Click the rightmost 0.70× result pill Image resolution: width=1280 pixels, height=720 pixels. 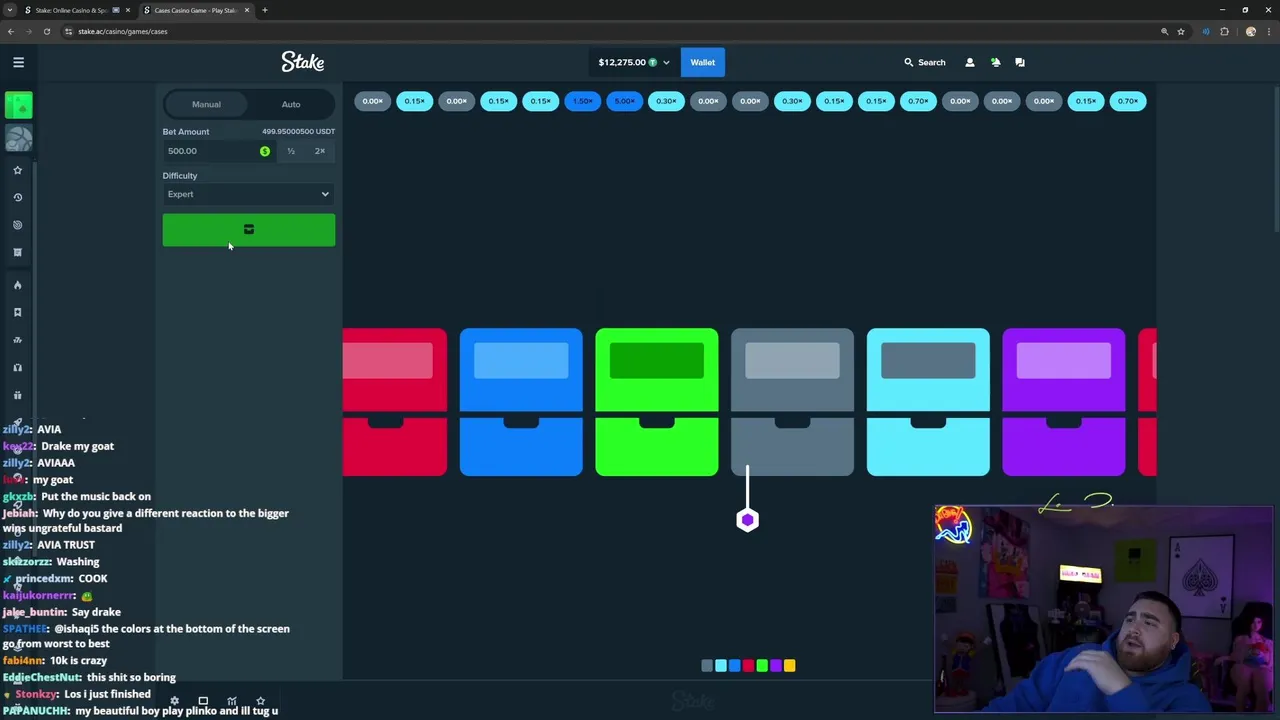(x=1127, y=101)
